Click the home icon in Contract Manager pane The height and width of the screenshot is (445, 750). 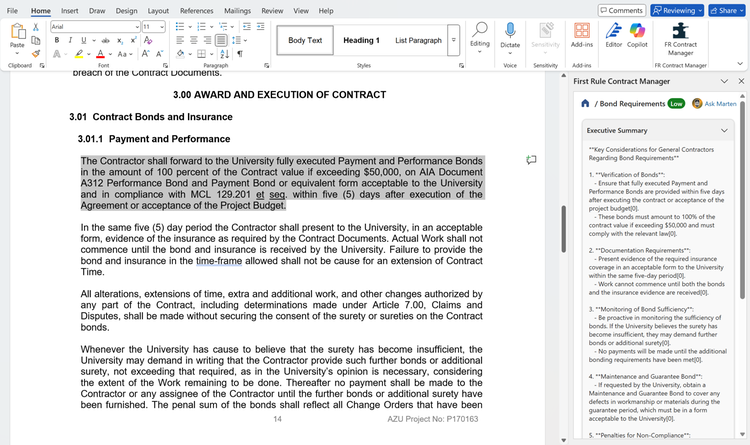585,103
